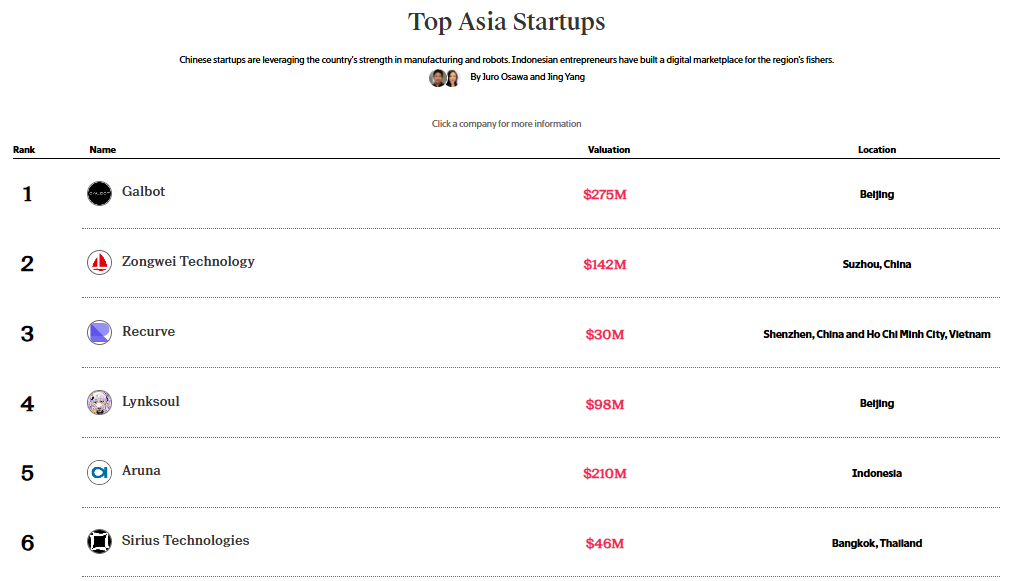Click the Aruna blue logo icon
The height and width of the screenshot is (581, 1023).
pos(99,472)
